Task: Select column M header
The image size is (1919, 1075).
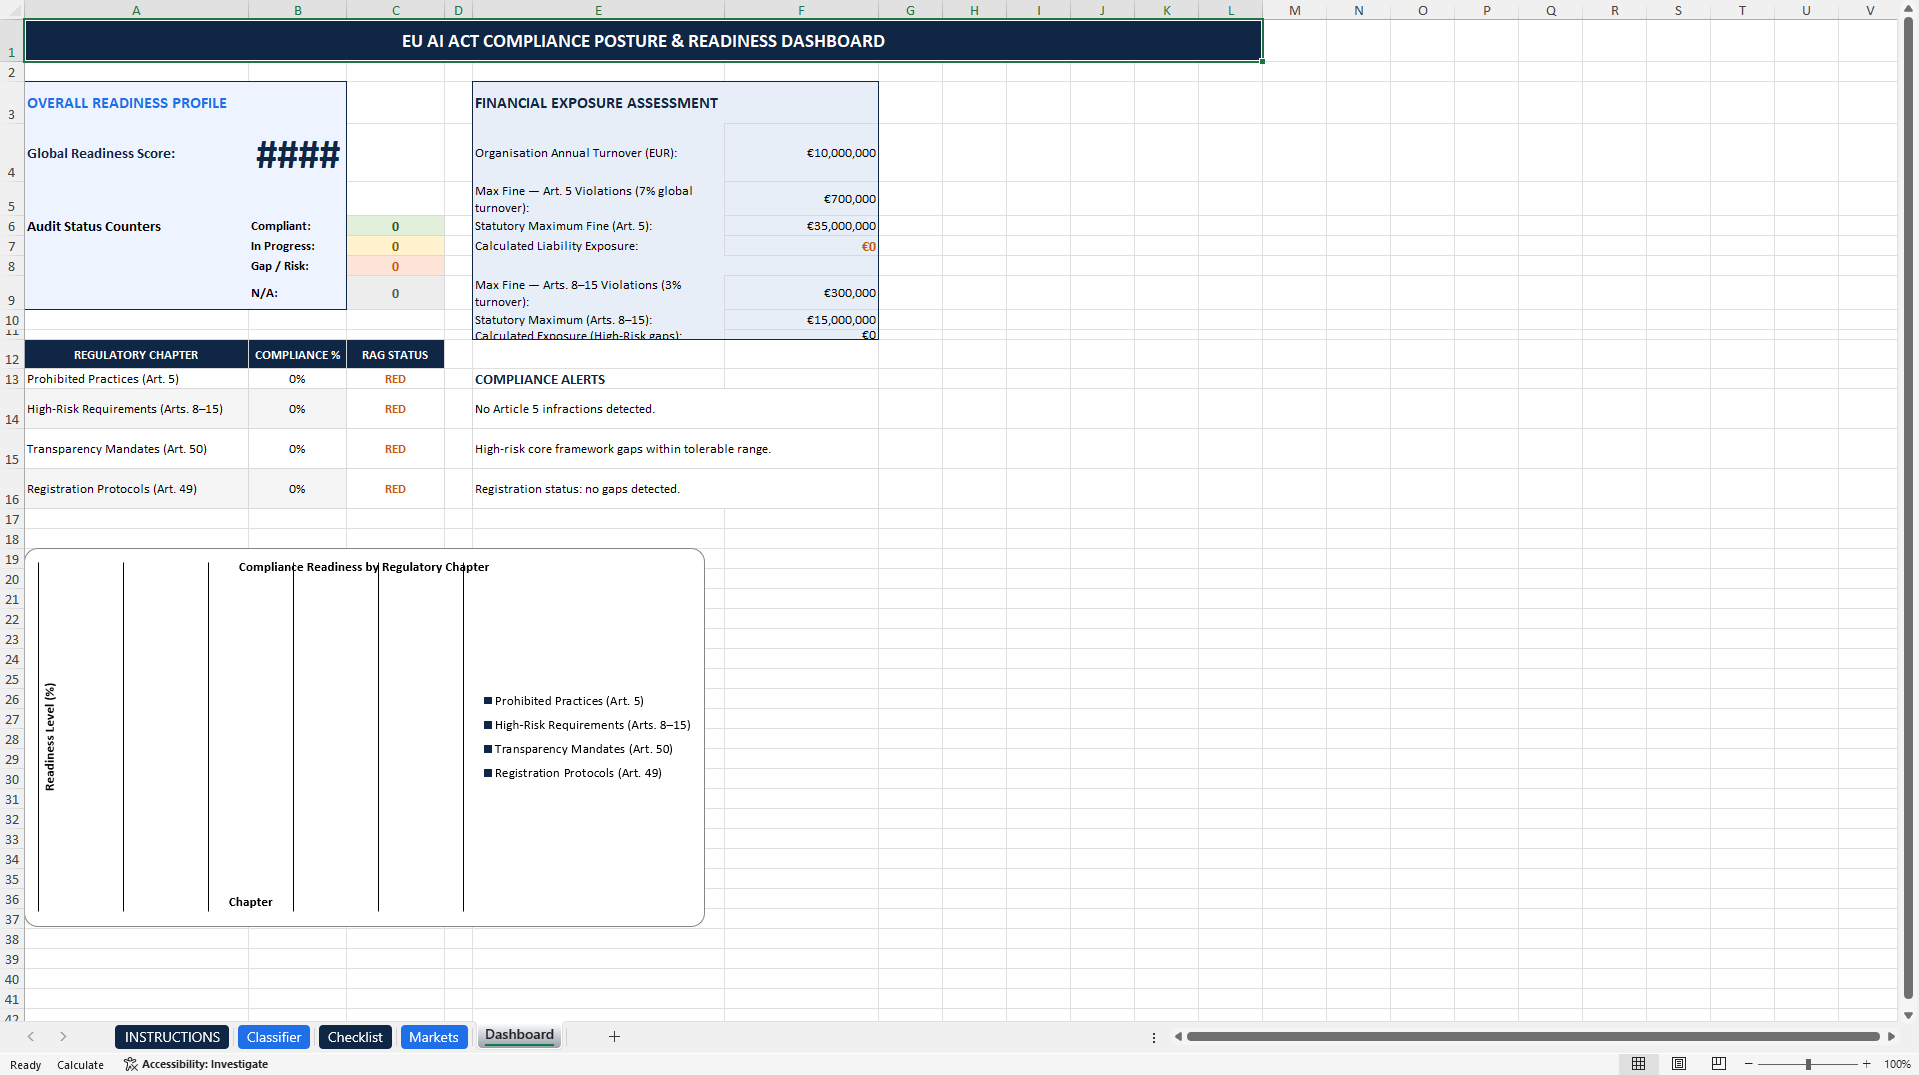Action: pos(1294,10)
